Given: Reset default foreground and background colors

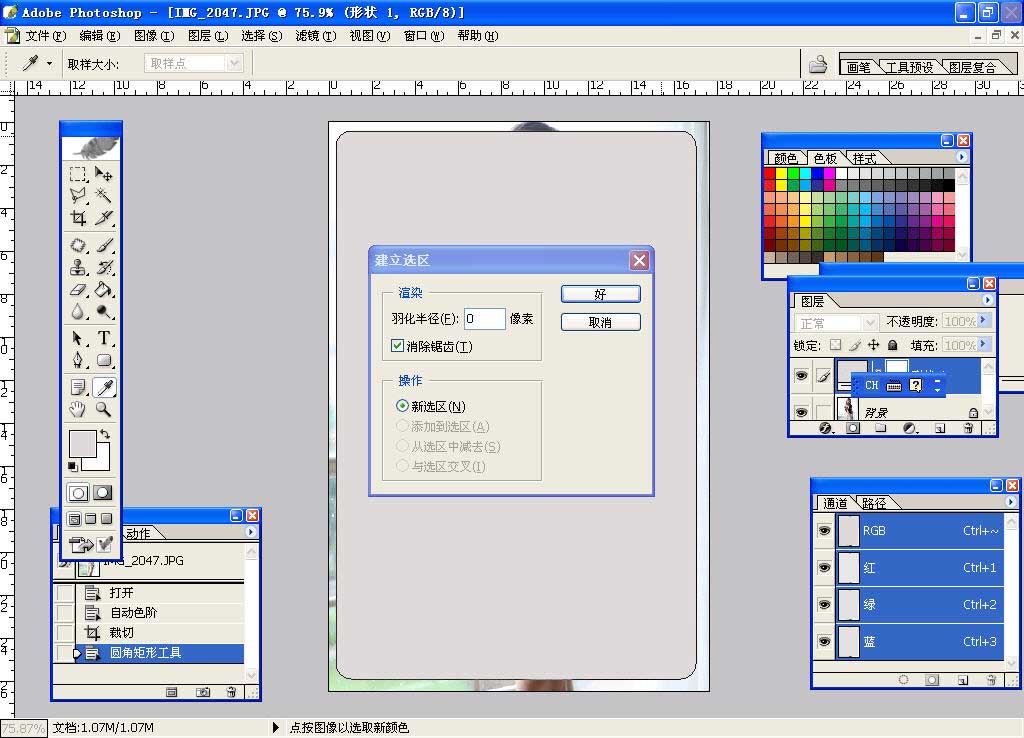Looking at the screenshot, I should coord(72,466).
